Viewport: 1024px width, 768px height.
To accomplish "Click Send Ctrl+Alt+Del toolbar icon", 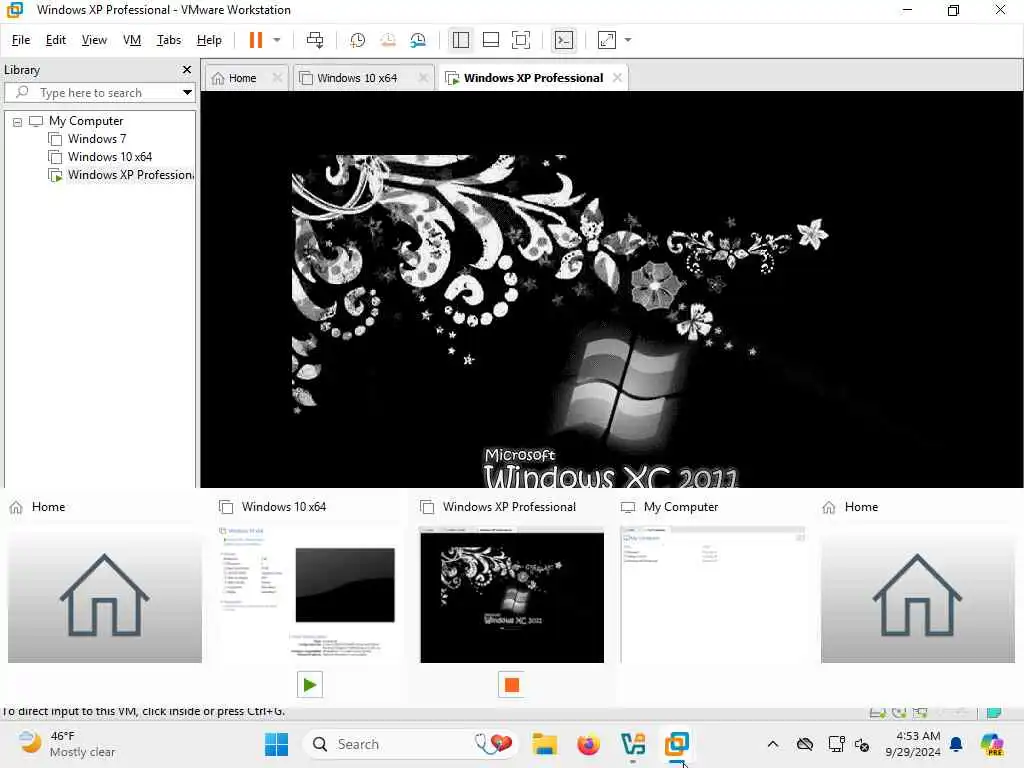I will [x=315, y=40].
